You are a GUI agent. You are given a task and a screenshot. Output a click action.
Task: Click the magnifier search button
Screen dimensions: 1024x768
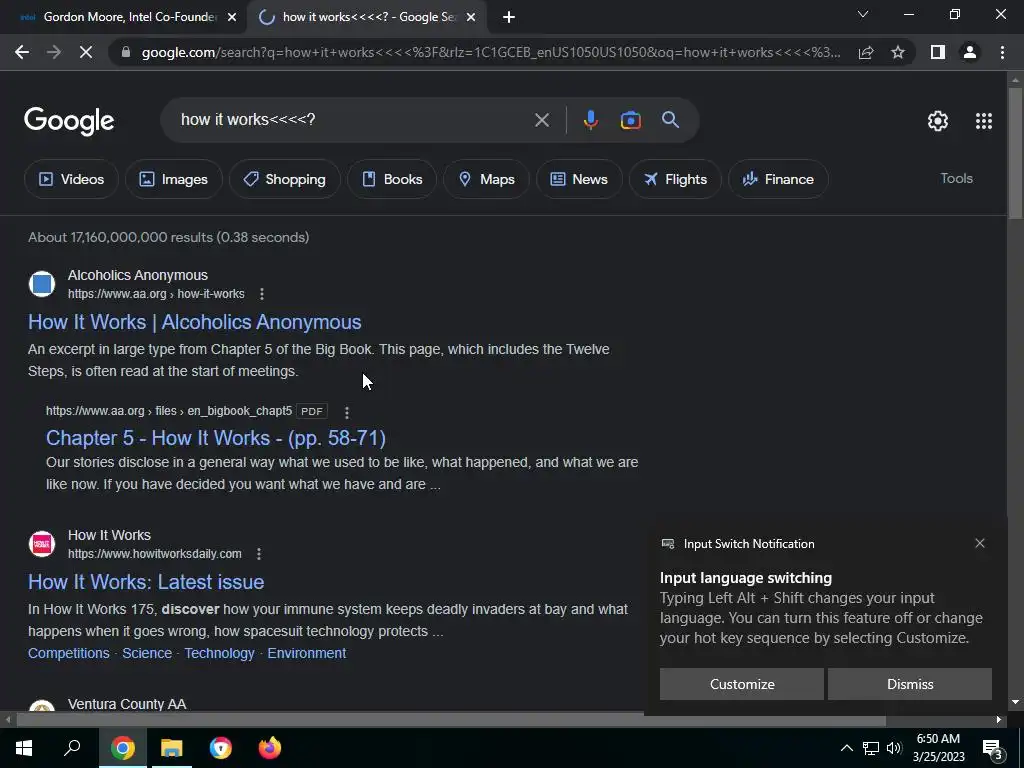(x=670, y=120)
